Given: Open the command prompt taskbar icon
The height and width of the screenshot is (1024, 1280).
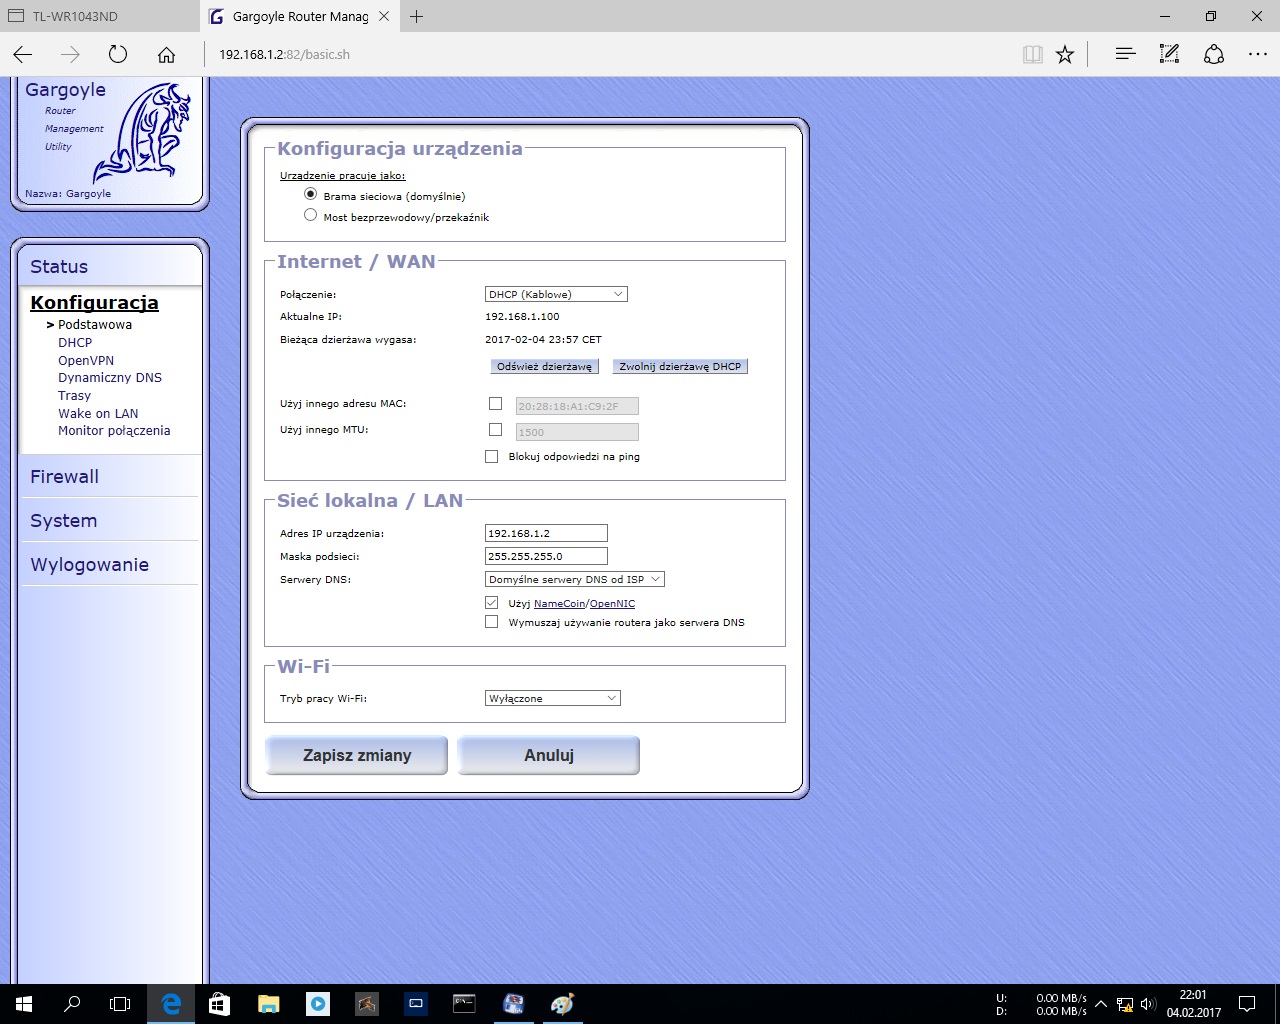Looking at the screenshot, I should [x=464, y=1004].
